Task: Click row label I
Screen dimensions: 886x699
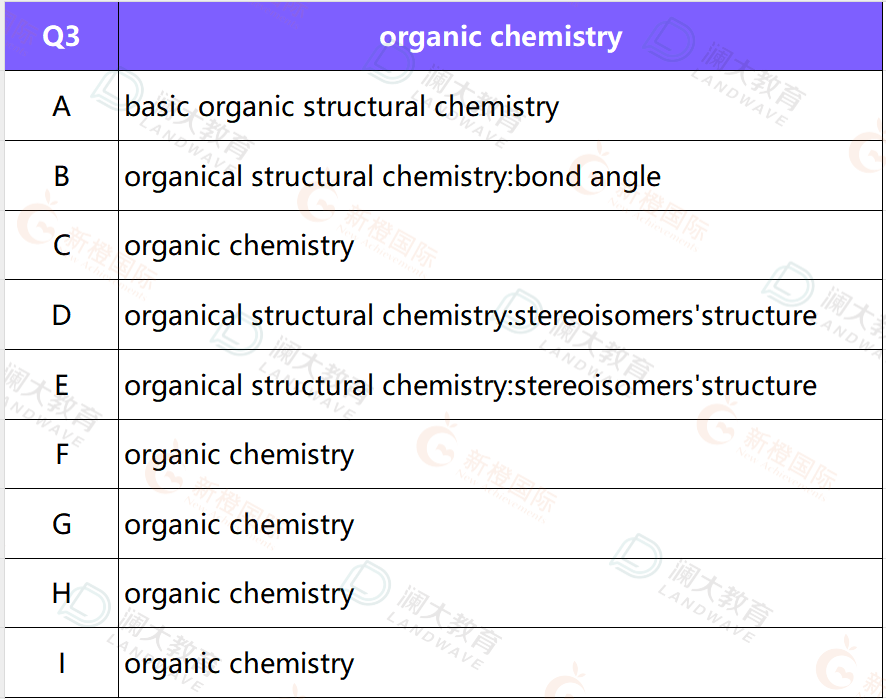Action: [62, 663]
